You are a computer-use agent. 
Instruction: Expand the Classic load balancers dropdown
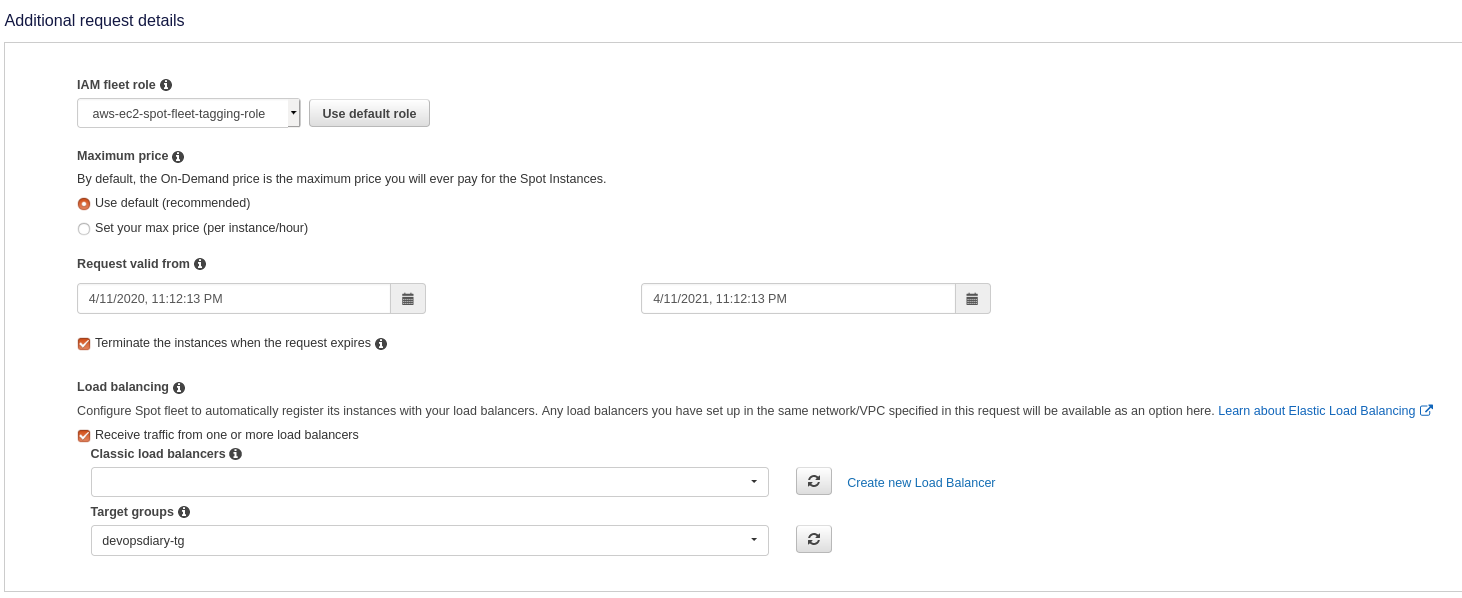429,482
